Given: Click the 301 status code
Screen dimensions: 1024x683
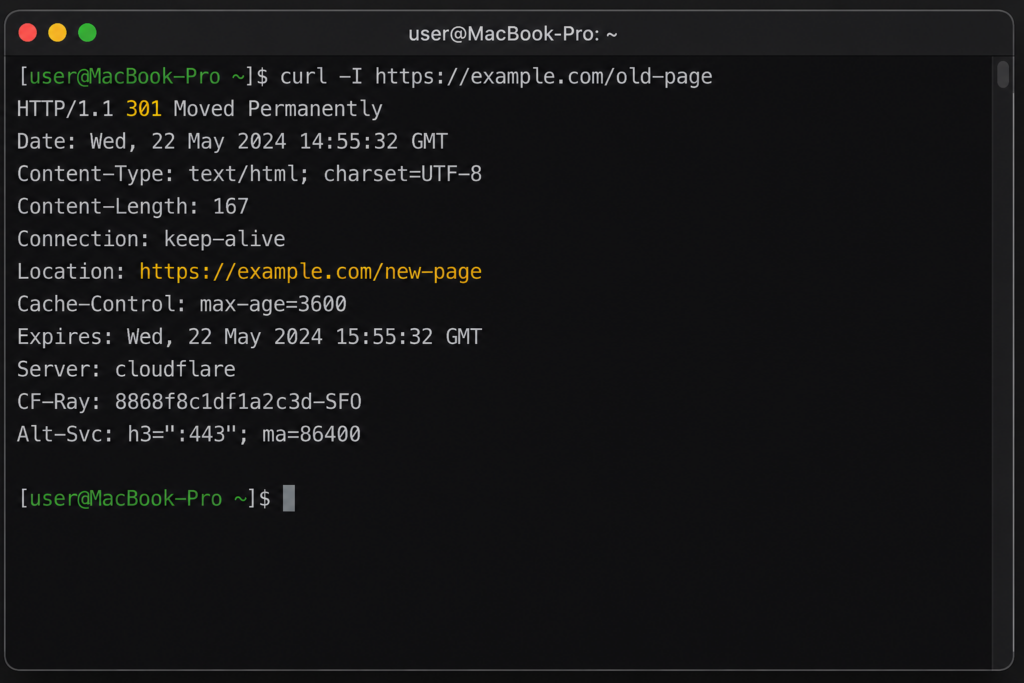Looking at the screenshot, I should pyautogui.click(x=144, y=108).
